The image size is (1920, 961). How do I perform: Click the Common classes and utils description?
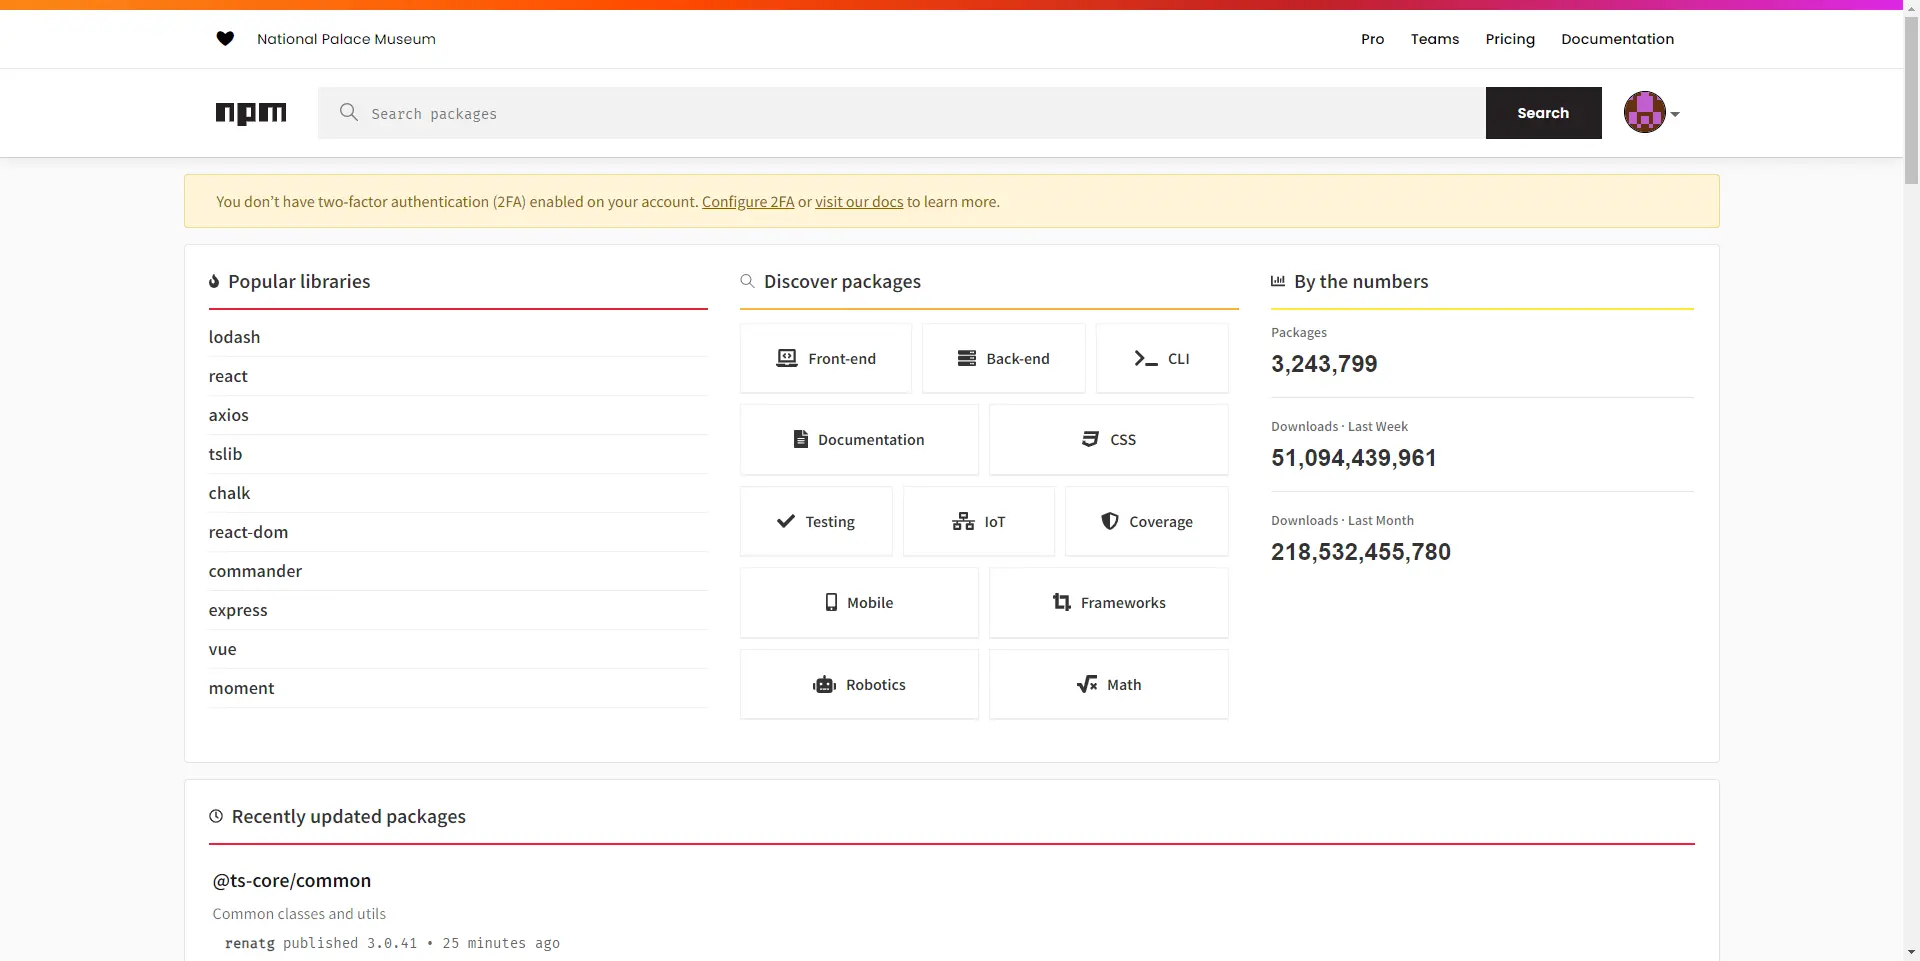(x=299, y=914)
